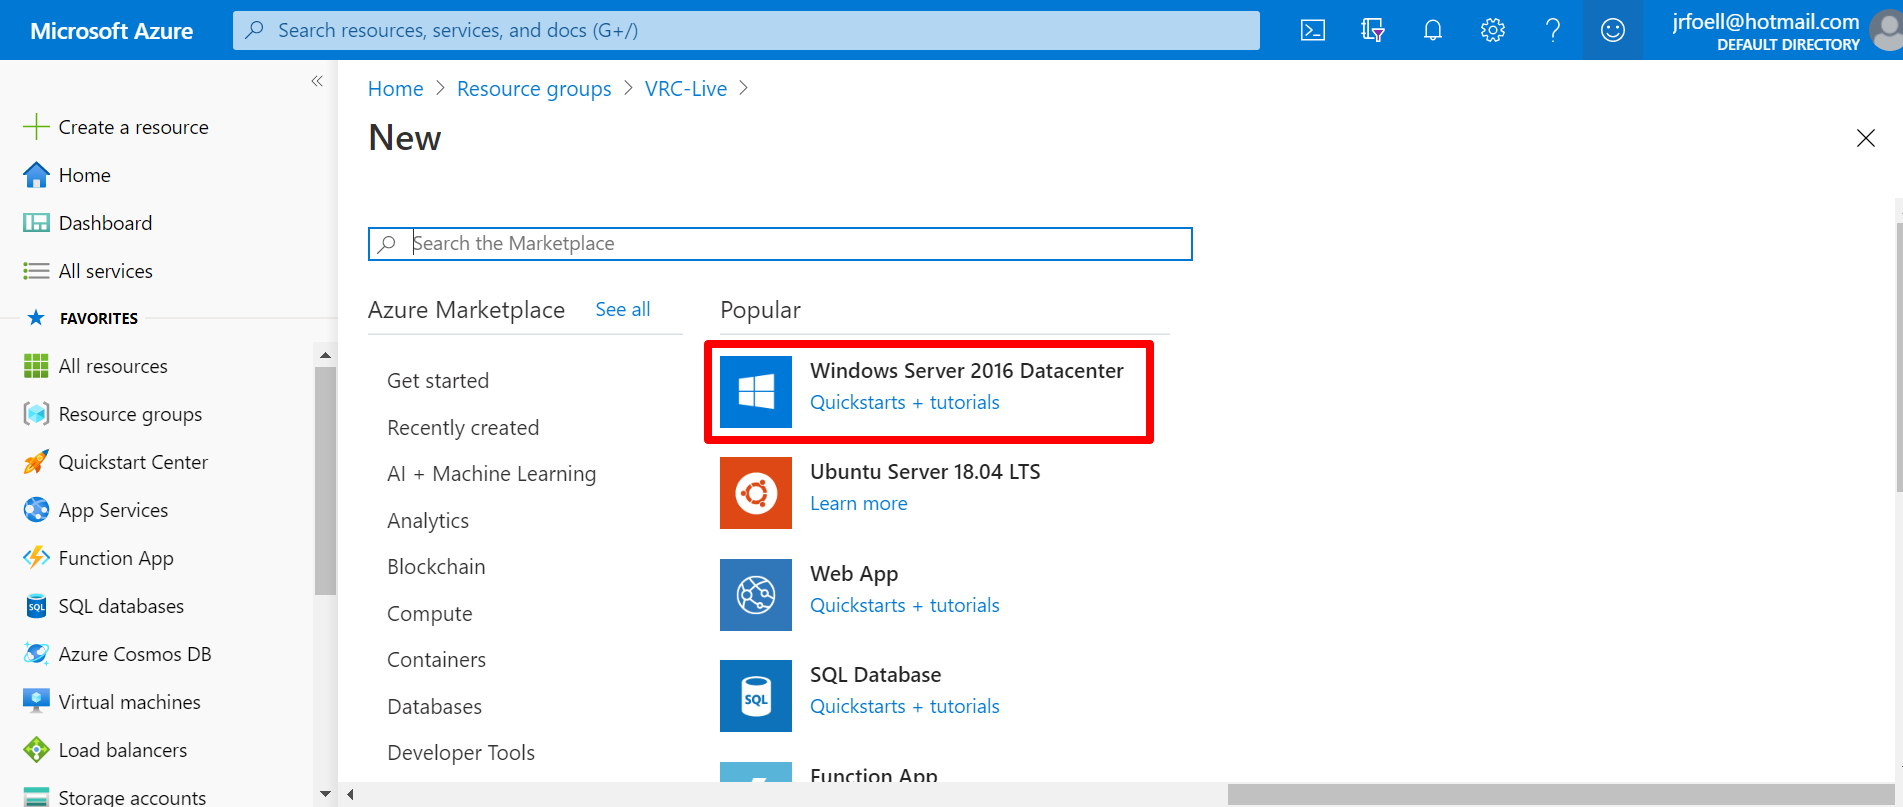Click the Windows Server 2016 Datacenter title
Image resolution: width=1903 pixels, height=807 pixels.
point(967,371)
